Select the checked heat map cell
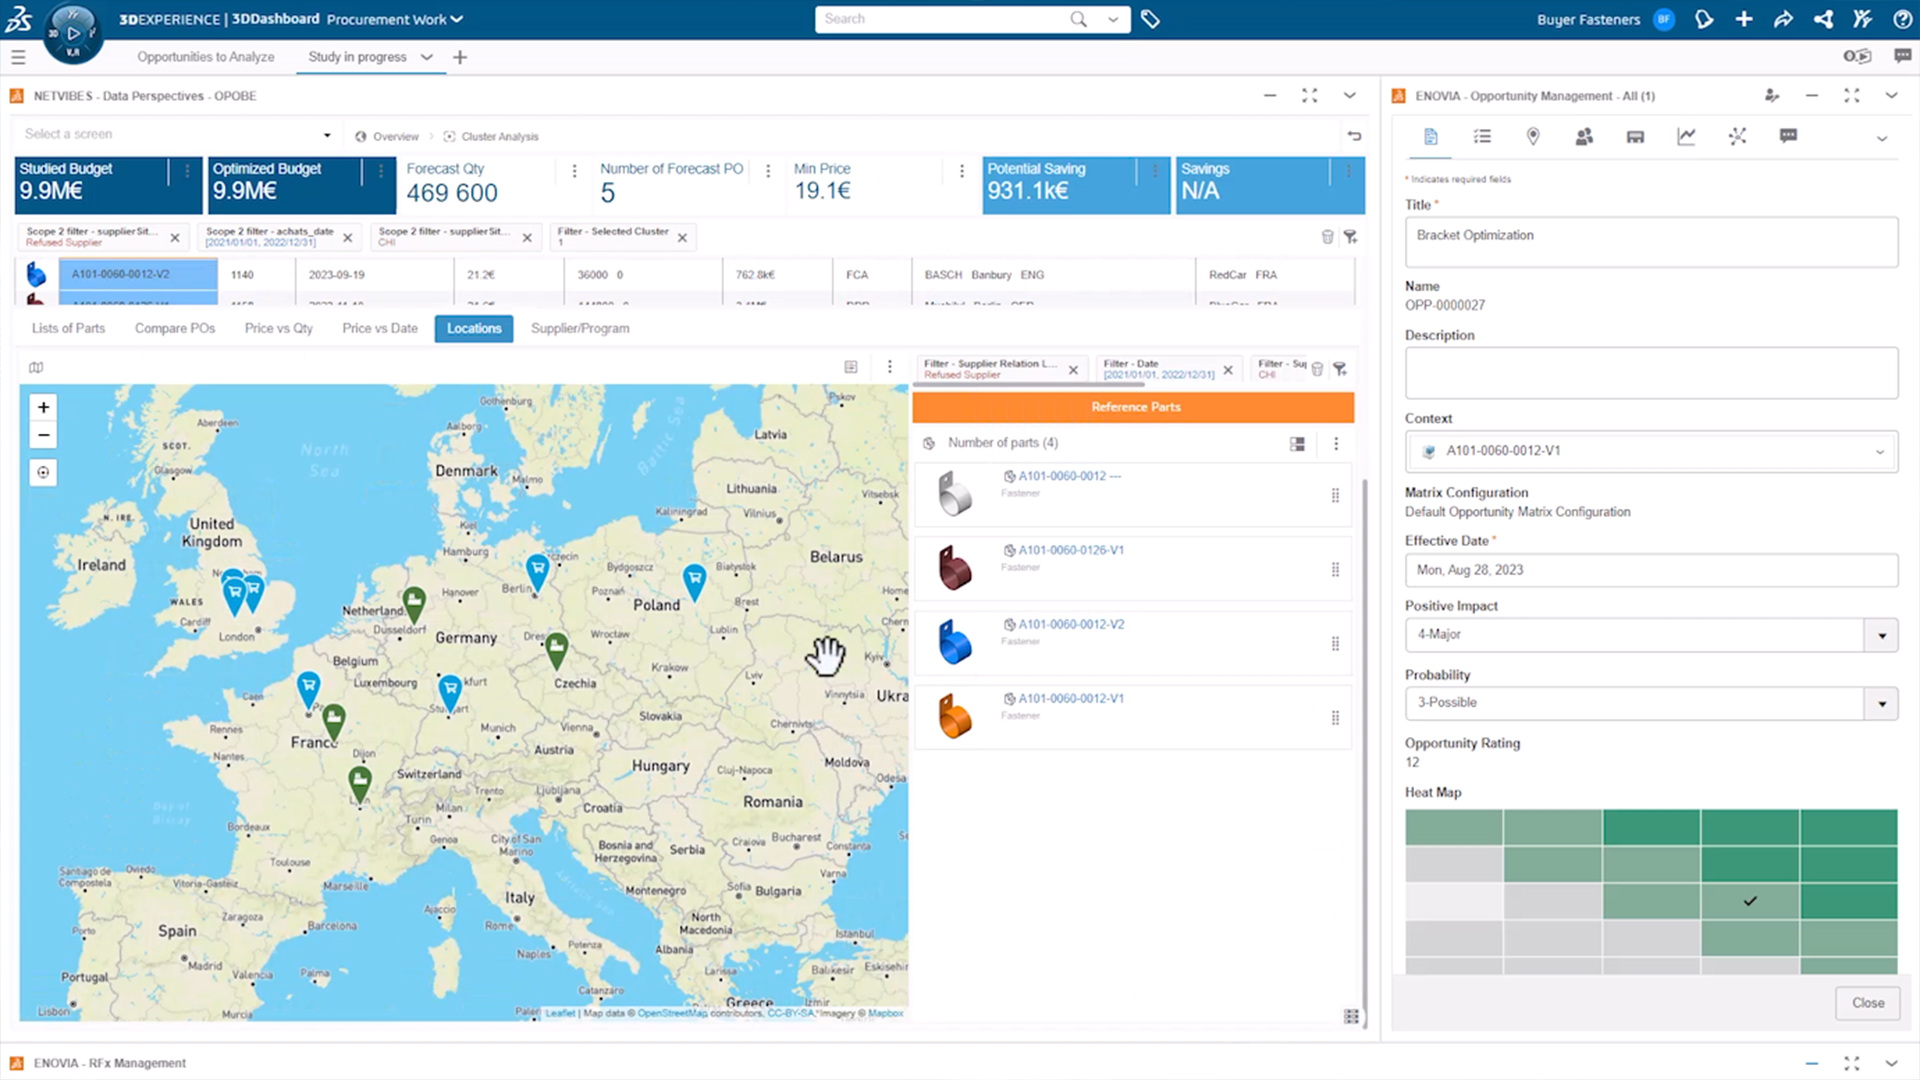The image size is (1920, 1080). tap(1749, 901)
